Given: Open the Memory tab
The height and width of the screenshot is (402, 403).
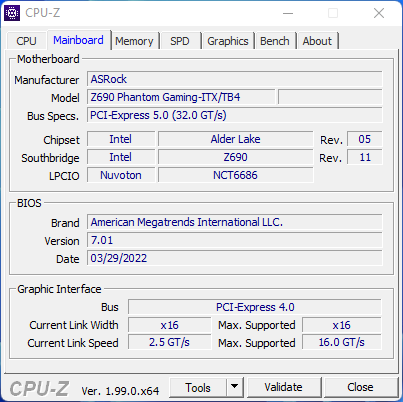Looking at the screenshot, I should pos(134,41).
